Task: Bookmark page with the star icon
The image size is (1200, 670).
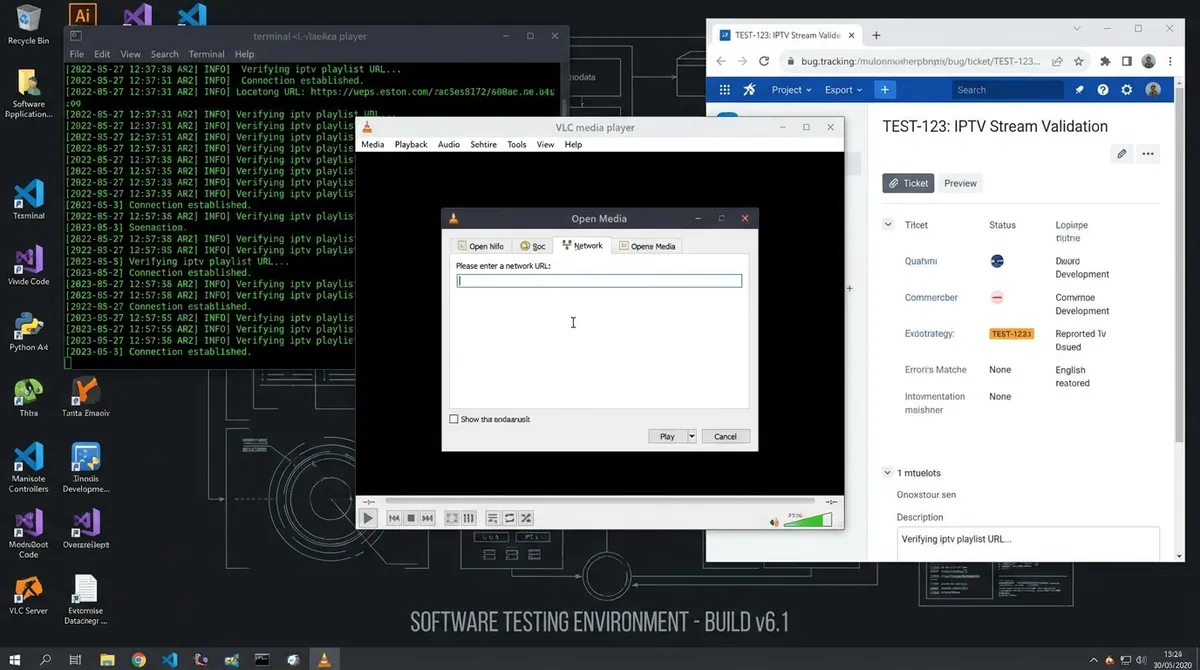Action: (1079, 61)
